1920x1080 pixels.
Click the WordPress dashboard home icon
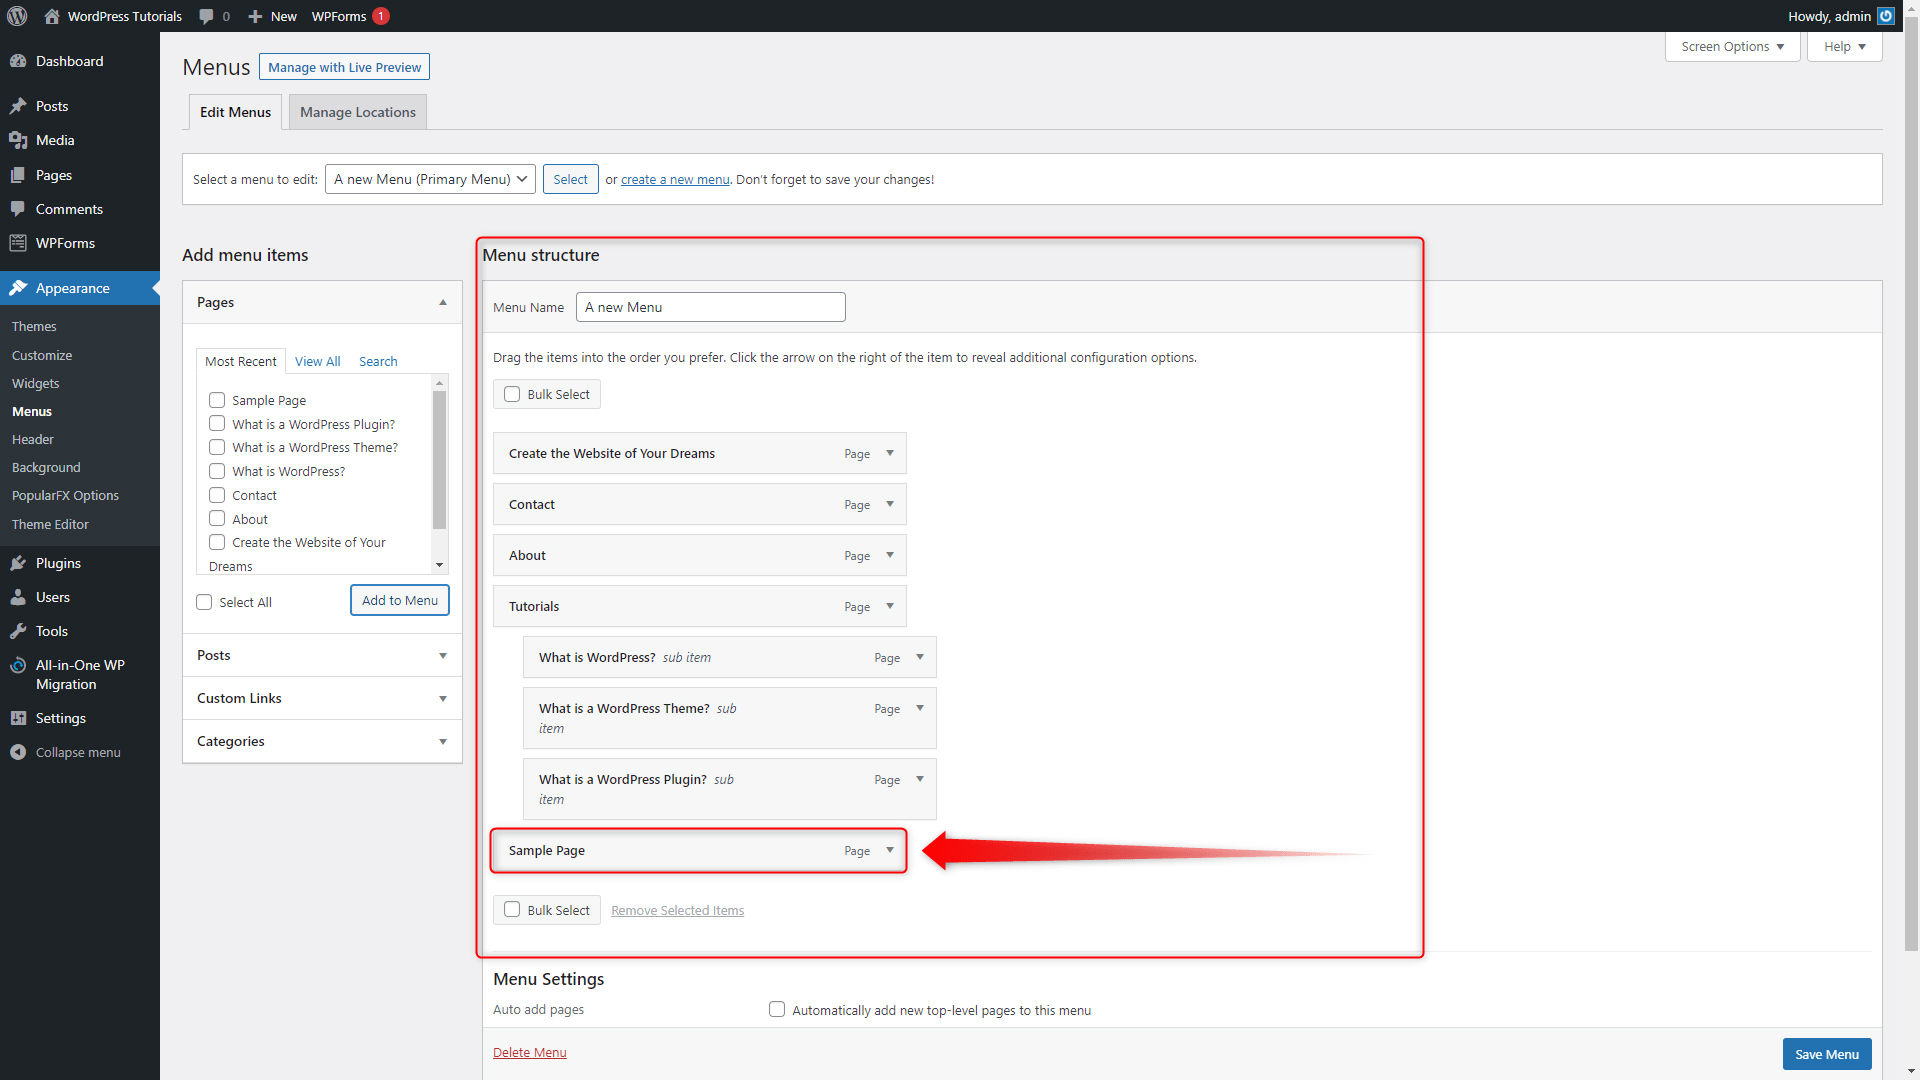tap(51, 16)
